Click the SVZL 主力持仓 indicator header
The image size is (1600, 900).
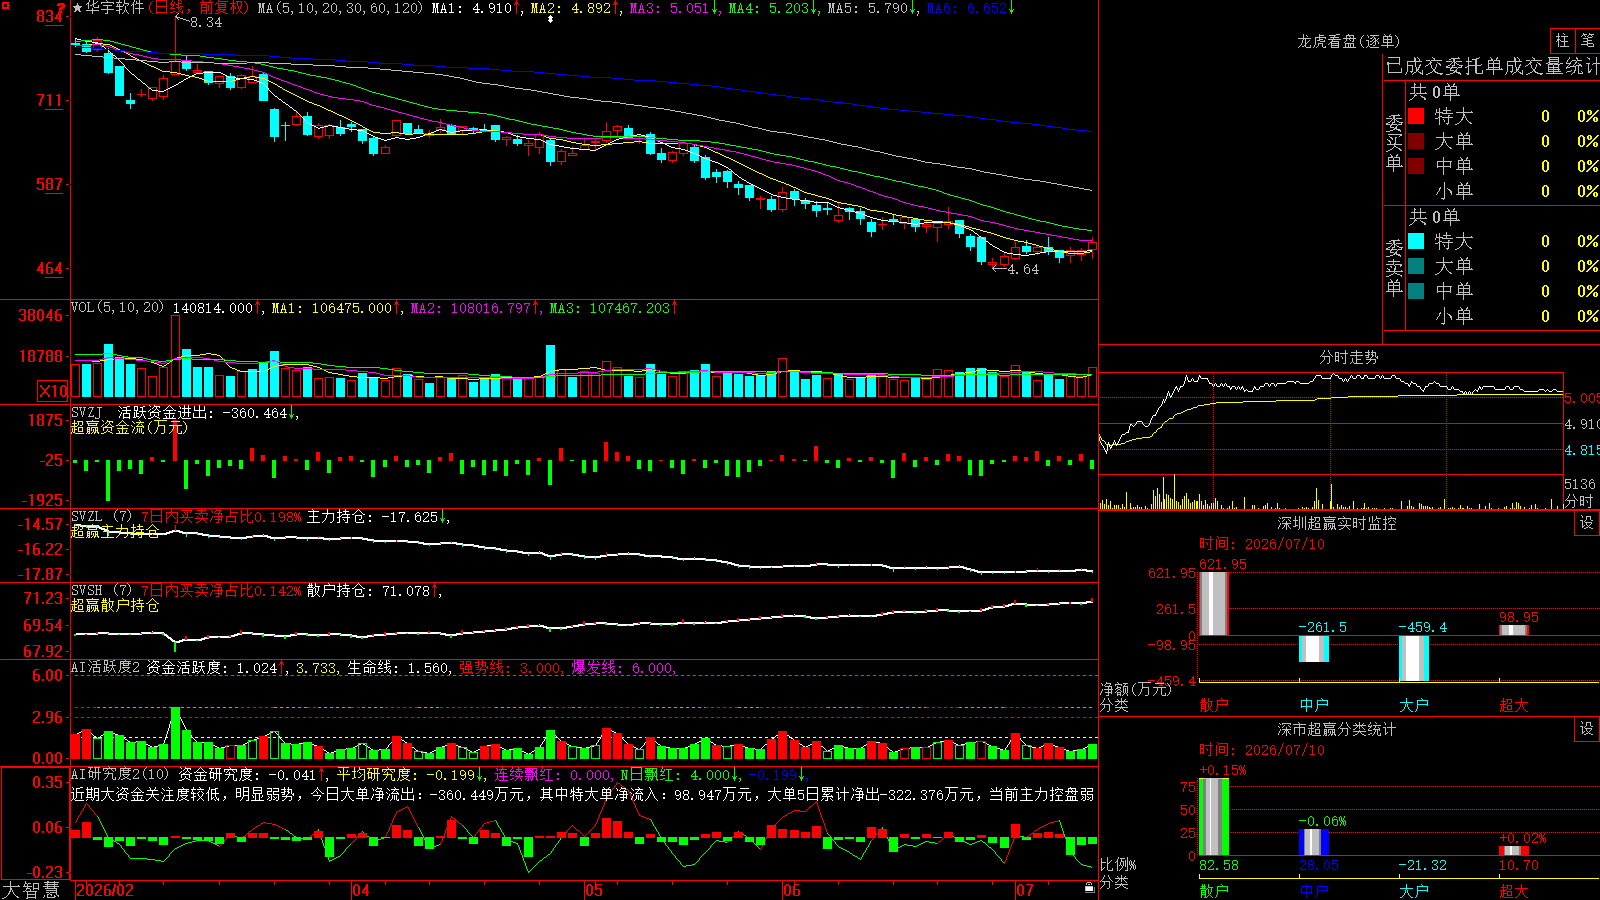(260, 517)
